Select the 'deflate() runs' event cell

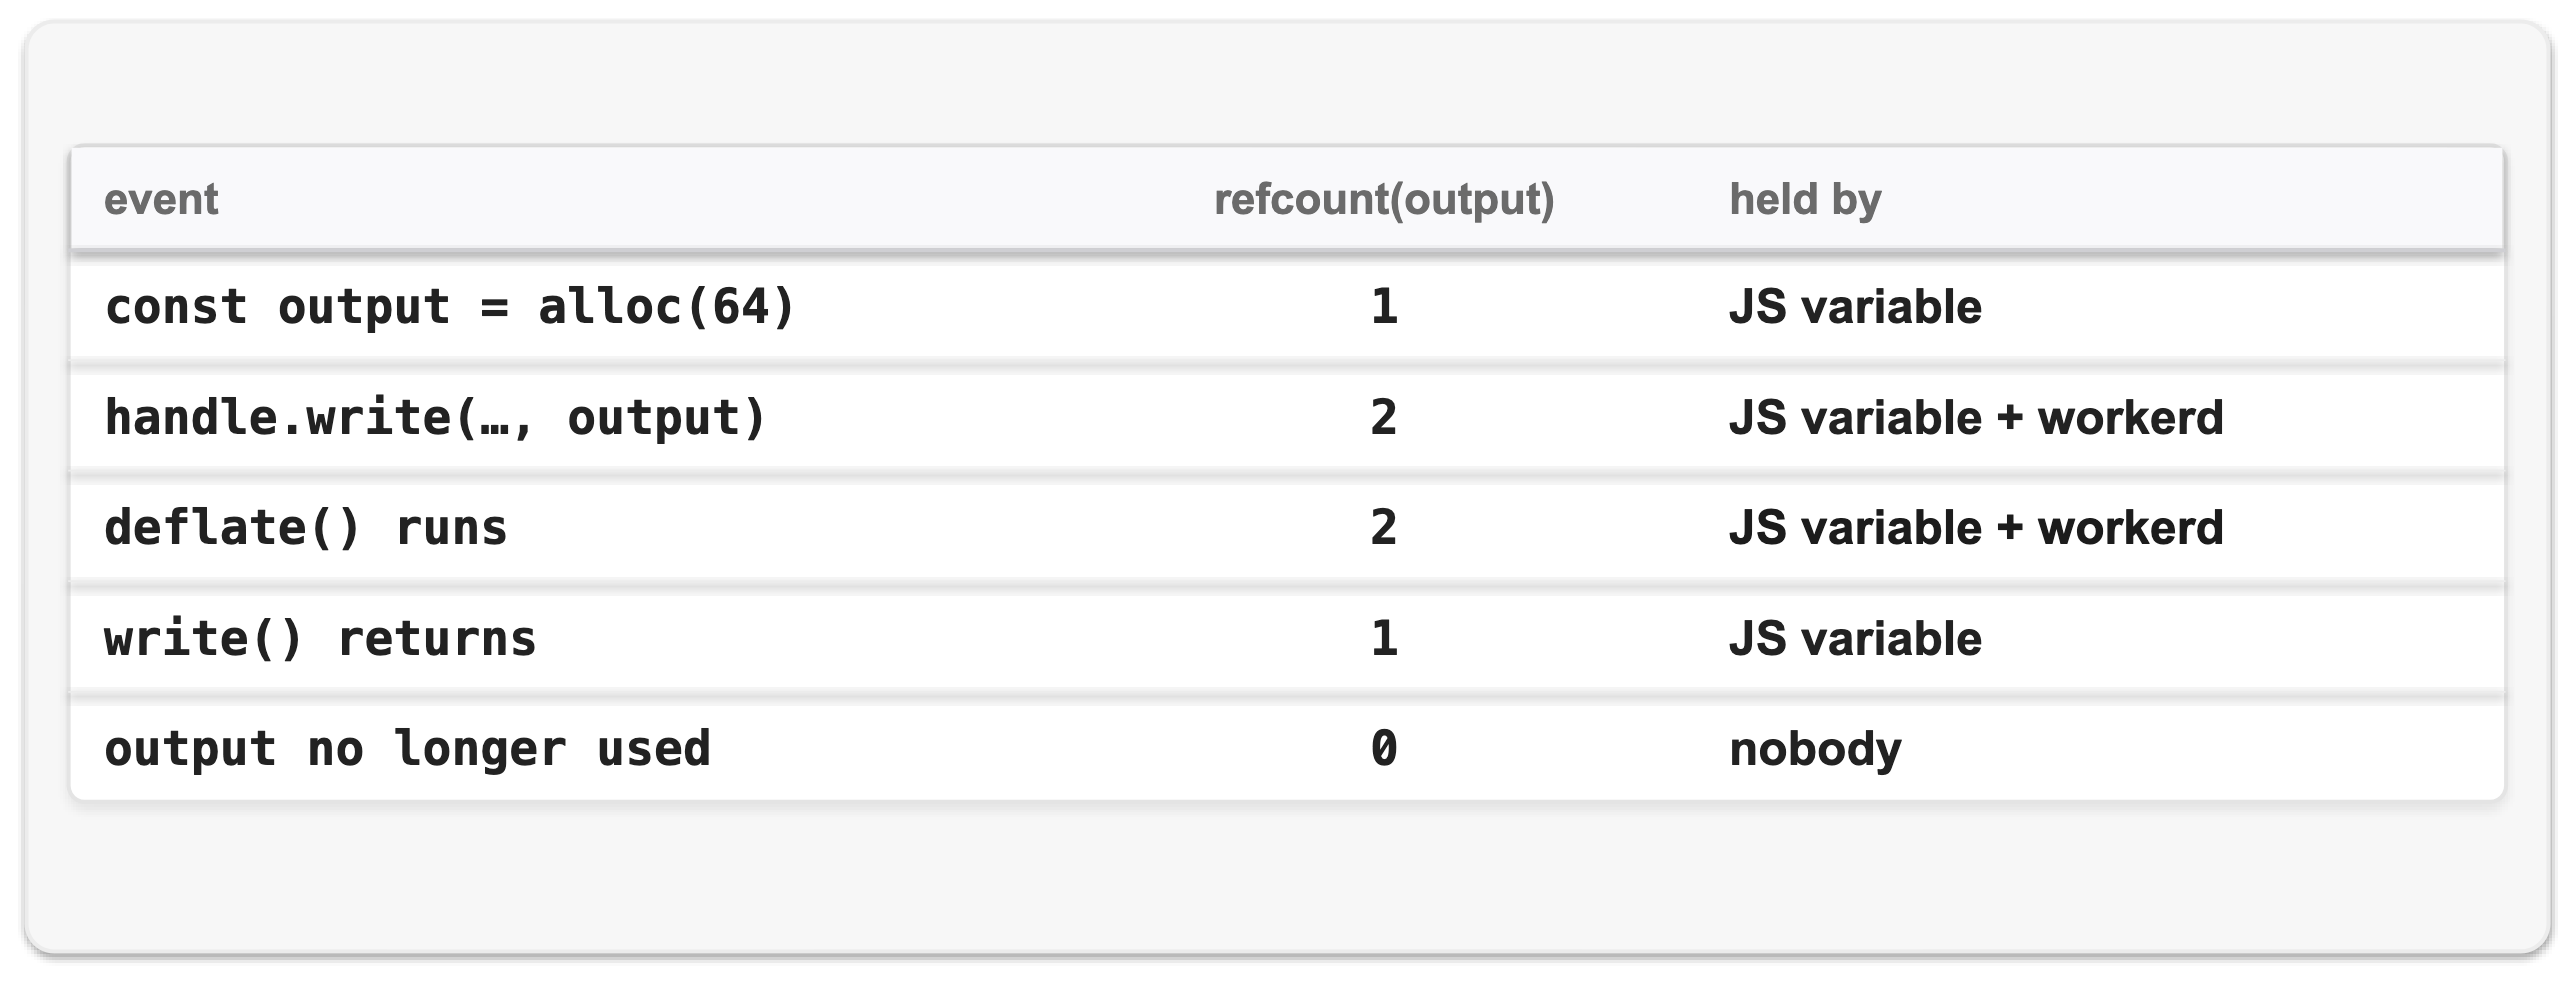click(305, 528)
